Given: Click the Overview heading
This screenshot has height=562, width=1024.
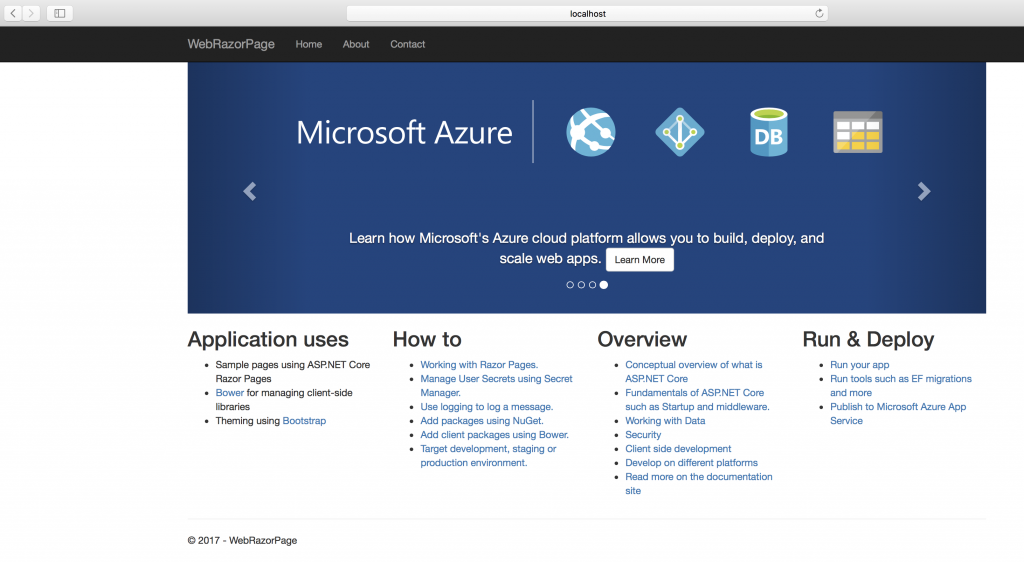Looking at the screenshot, I should tap(642, 339).
